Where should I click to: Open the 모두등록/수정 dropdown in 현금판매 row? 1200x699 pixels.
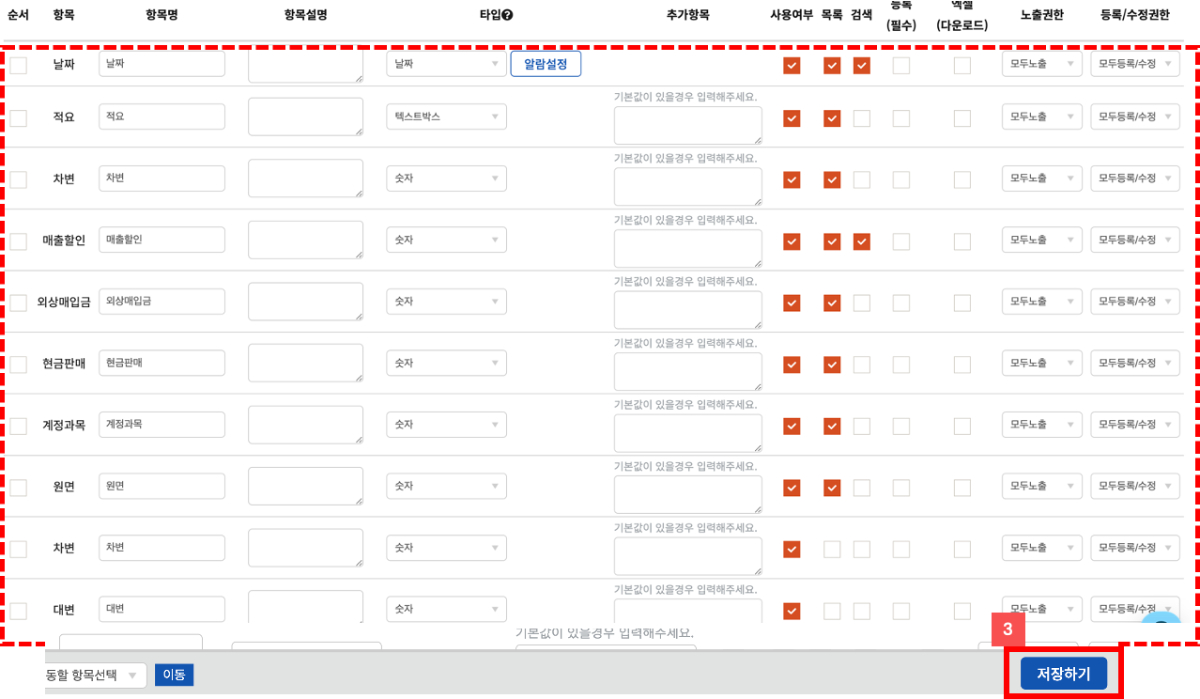(x=1135, y=363)
